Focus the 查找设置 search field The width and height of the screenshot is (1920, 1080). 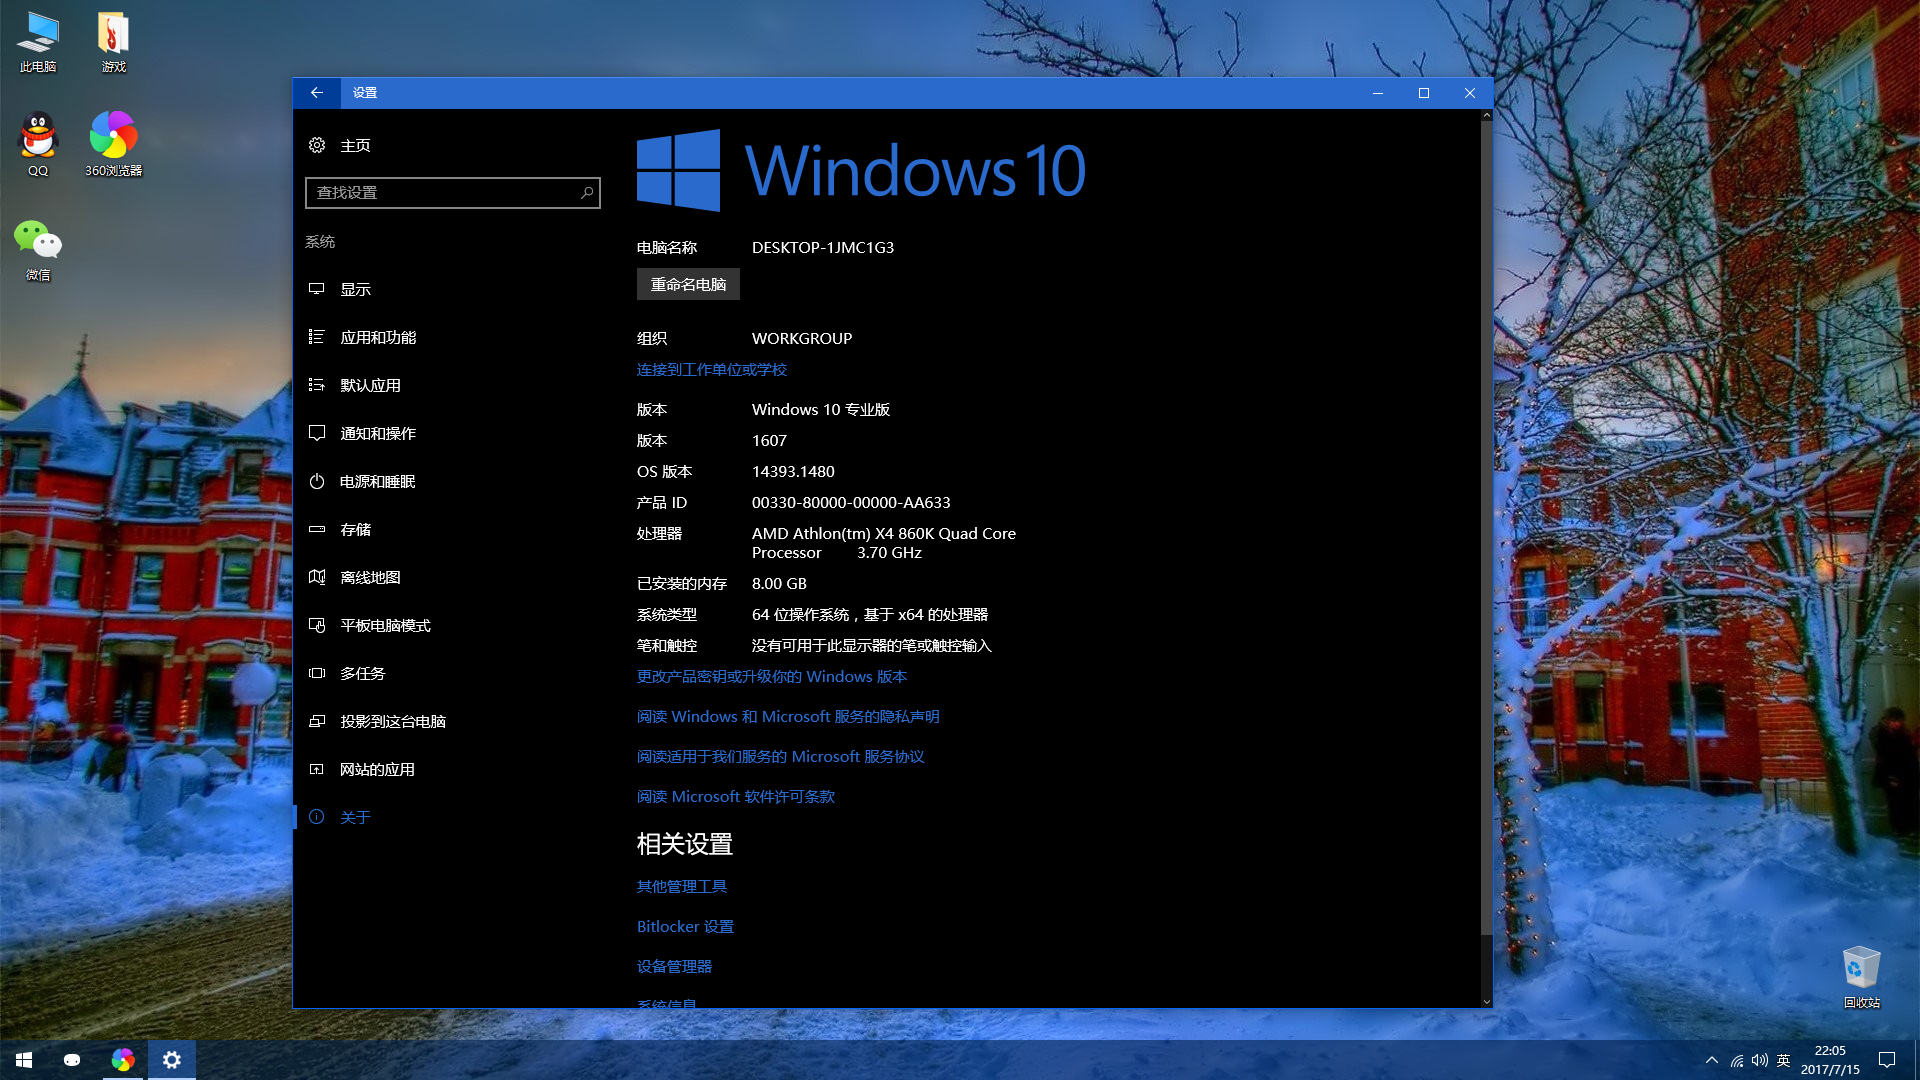click(x=452, y=192)
